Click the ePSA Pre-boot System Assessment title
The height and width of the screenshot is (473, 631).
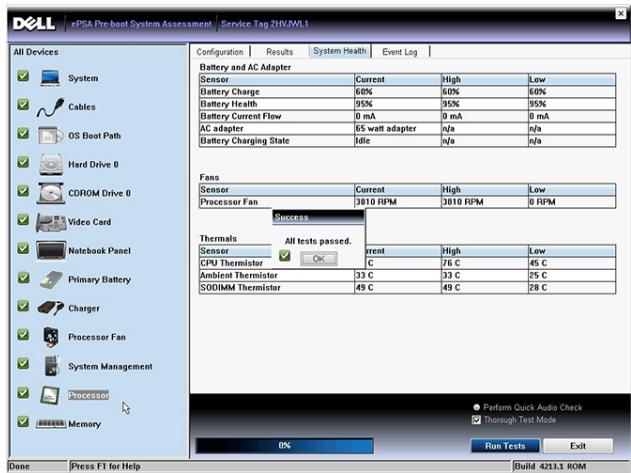[x=141, y=24]
